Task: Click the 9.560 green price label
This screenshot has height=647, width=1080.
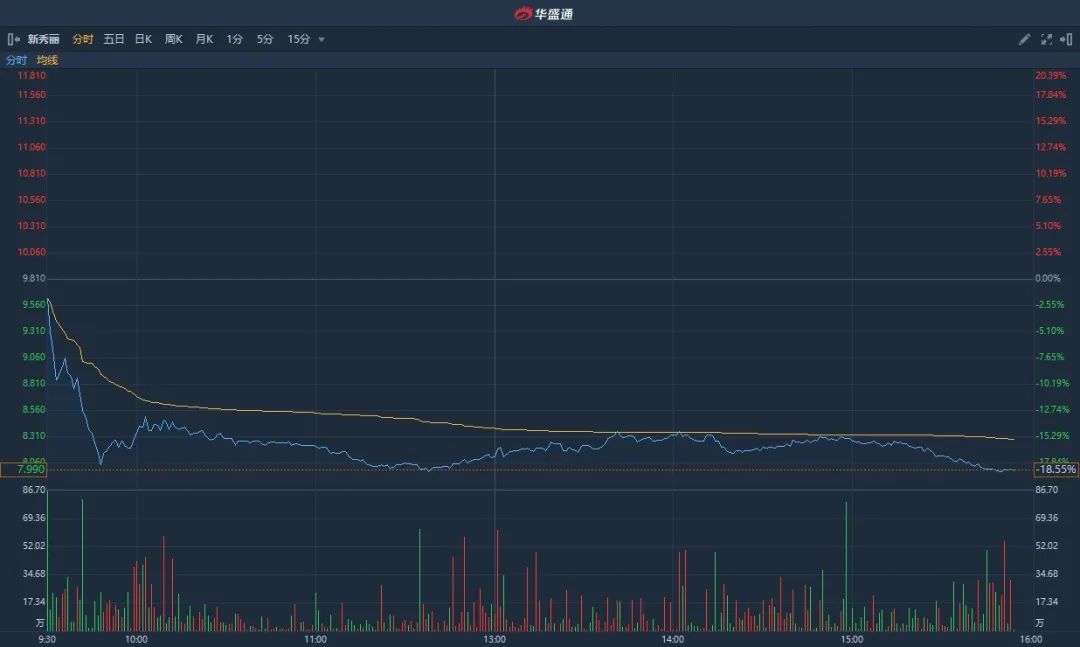Action: coord(34,305)
